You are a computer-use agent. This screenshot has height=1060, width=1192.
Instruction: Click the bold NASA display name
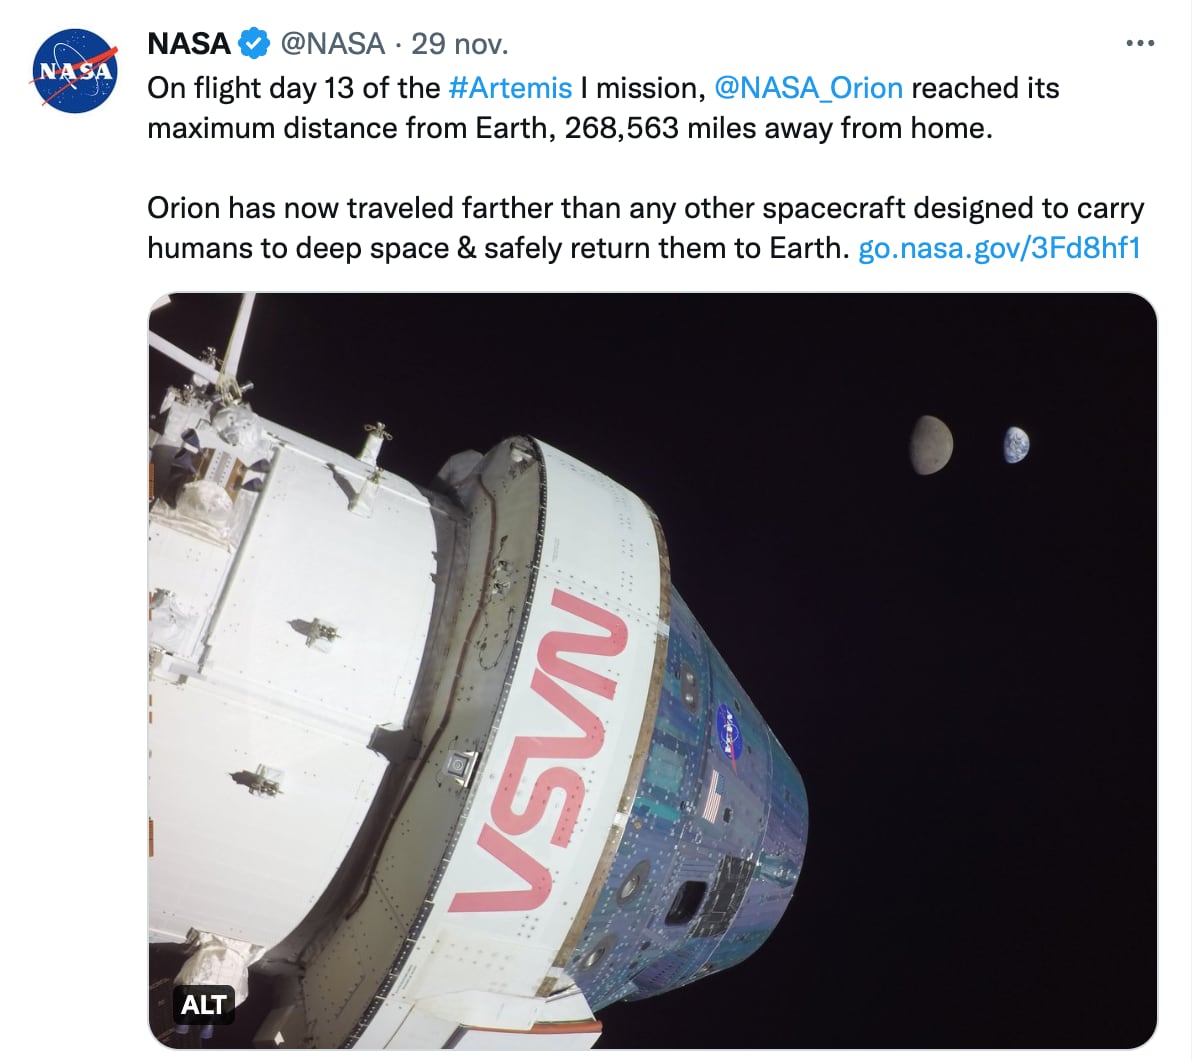tap(189, 44)
